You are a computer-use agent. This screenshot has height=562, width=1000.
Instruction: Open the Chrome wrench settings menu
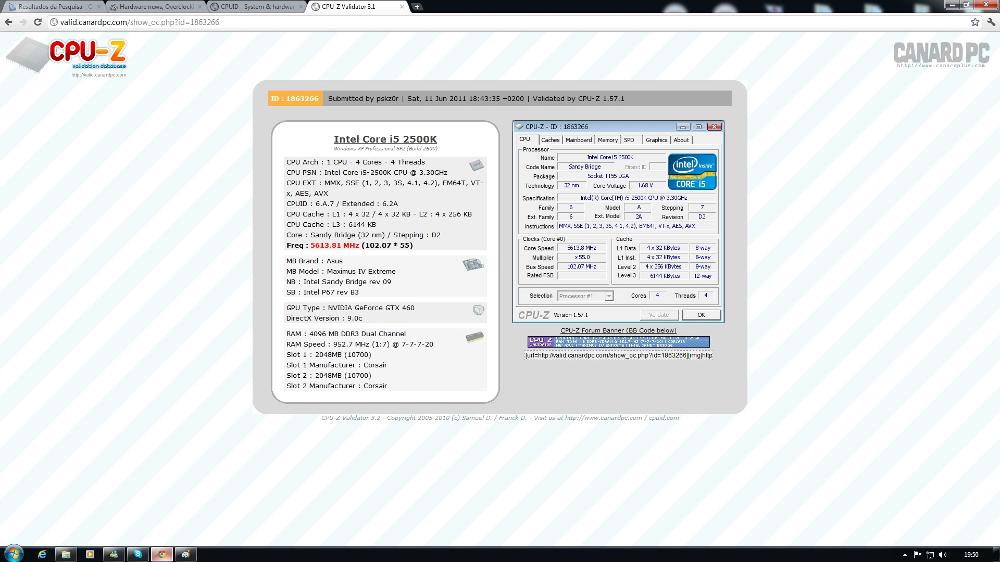pyautogui.click(x=991, y=22)
